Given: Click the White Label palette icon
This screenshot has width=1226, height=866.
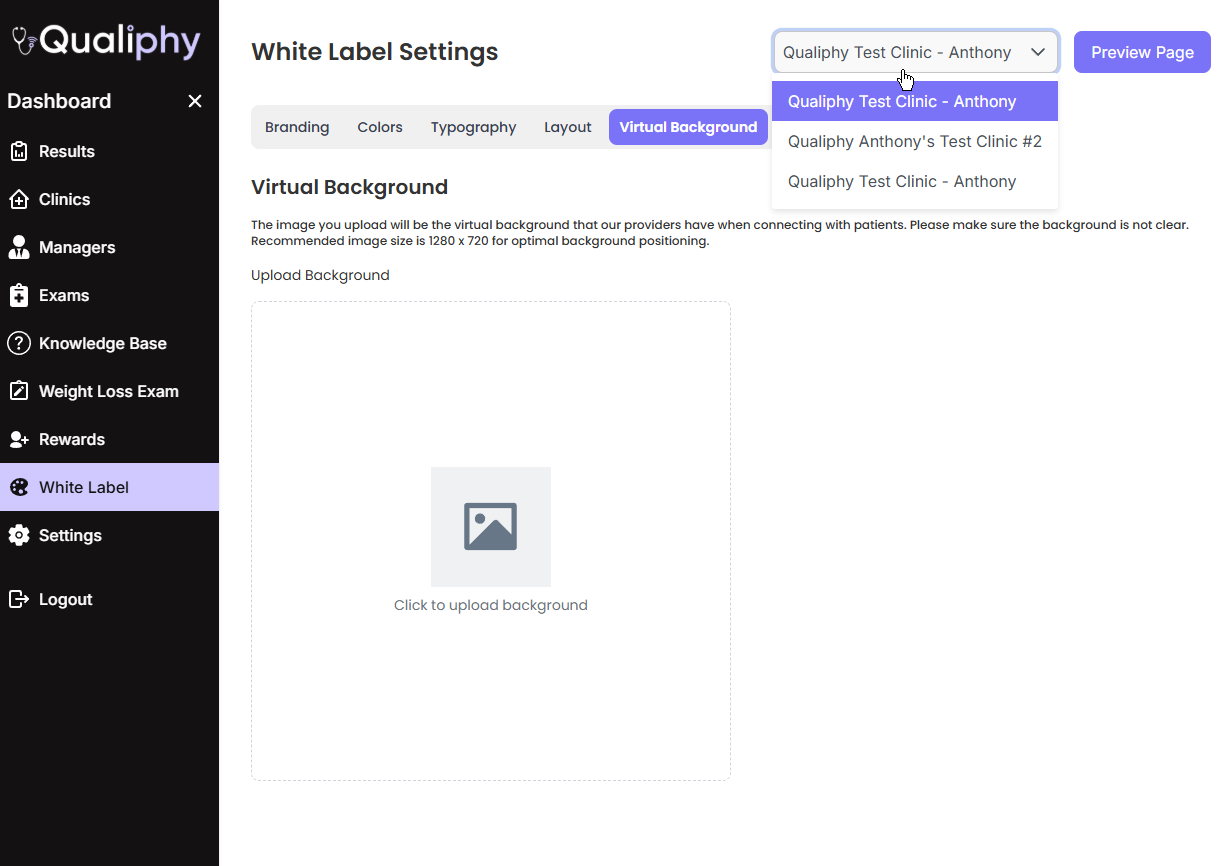Looking at the screenshot, I should [x=18, y=487].
